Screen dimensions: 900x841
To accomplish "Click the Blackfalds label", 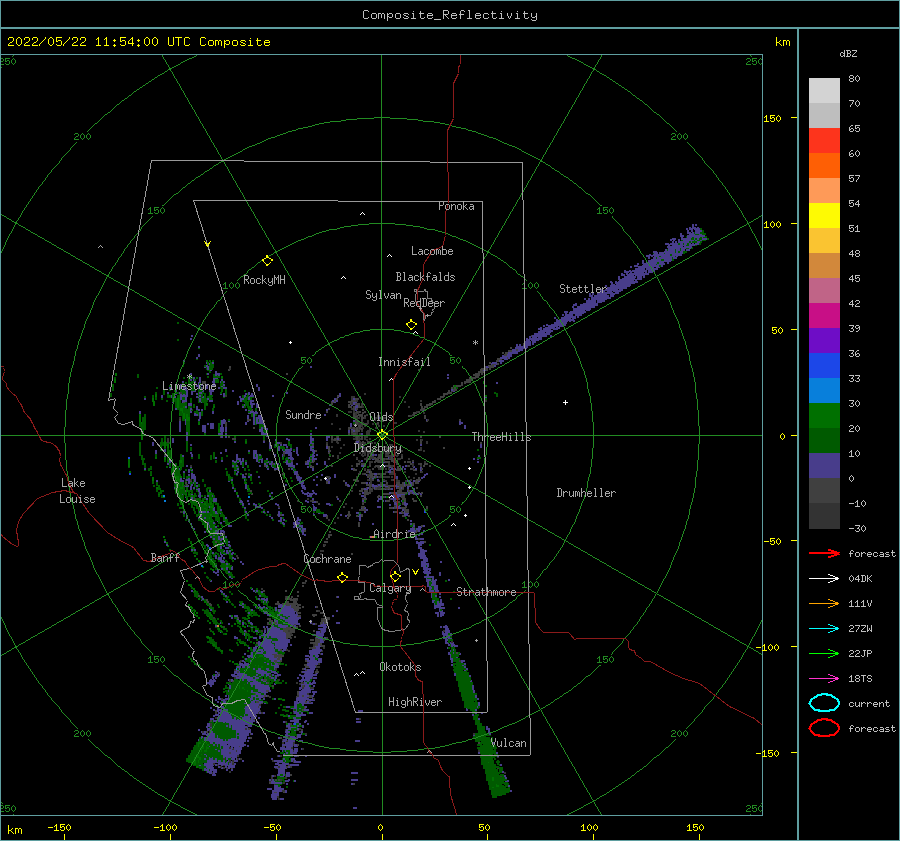I will pos(425,277).
